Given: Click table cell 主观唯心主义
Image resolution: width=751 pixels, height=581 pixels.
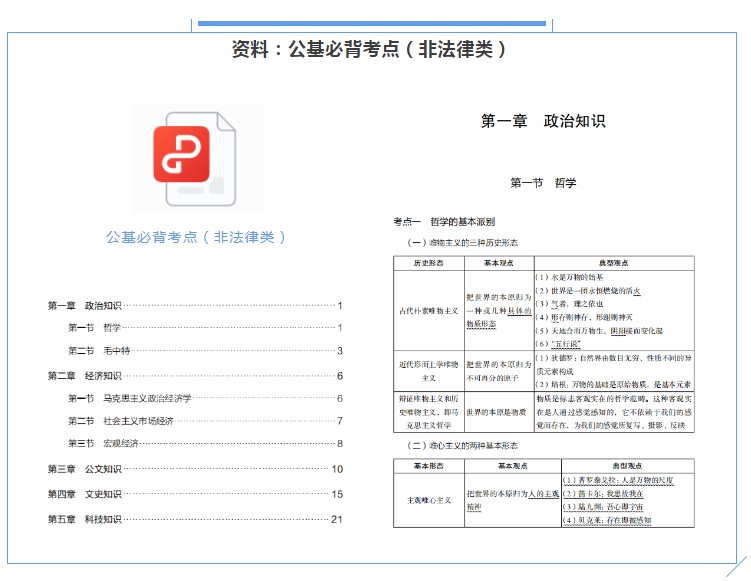Looking at the screenshot, I should click(429, 501).
